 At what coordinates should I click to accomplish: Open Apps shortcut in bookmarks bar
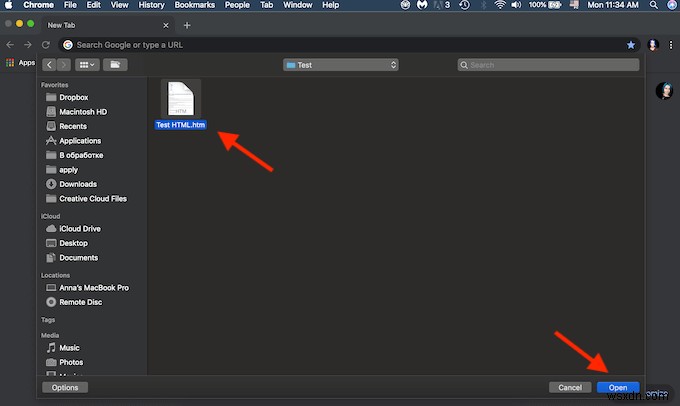click(20, 63)
